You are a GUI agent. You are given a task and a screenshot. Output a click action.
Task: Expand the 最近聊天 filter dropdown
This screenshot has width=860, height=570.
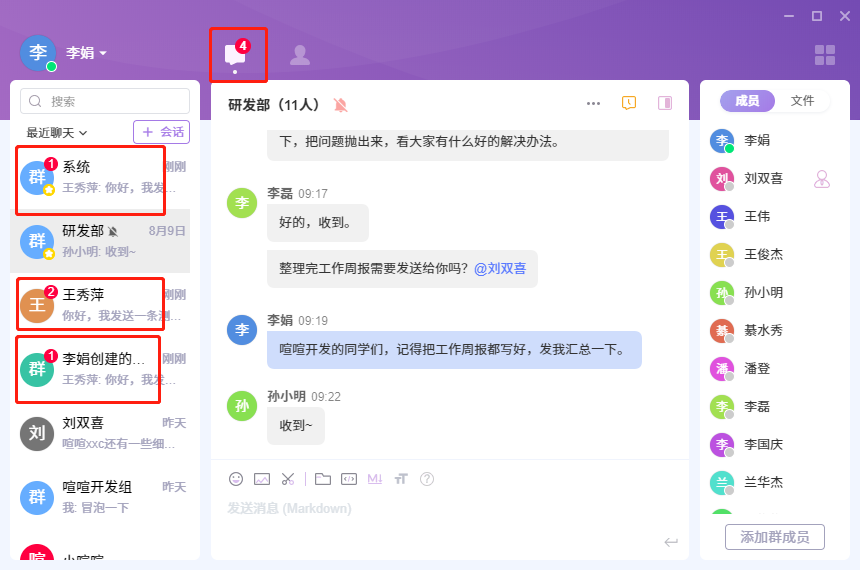pyautogui.click(x=57, y=132)
